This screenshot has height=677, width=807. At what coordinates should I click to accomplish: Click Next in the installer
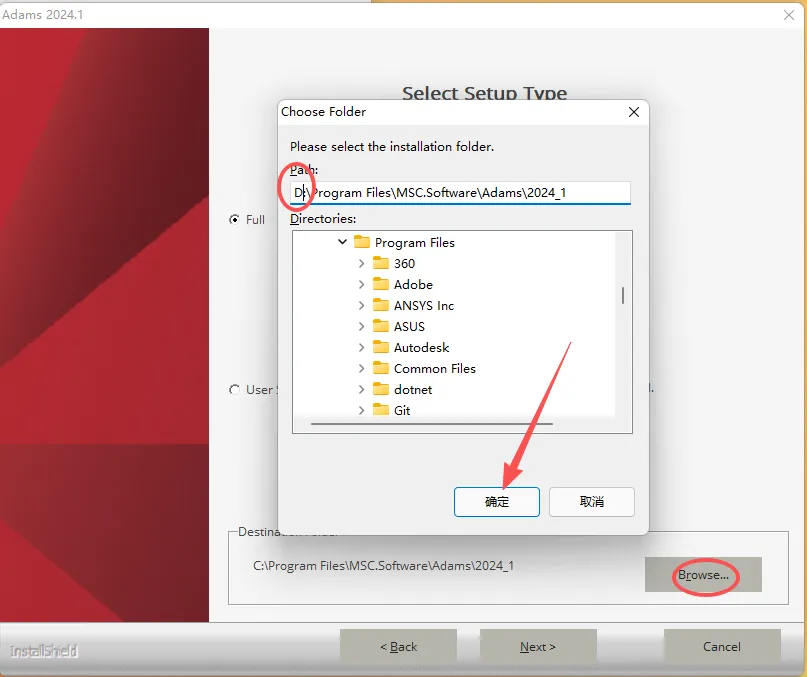[x=538, y=647]
